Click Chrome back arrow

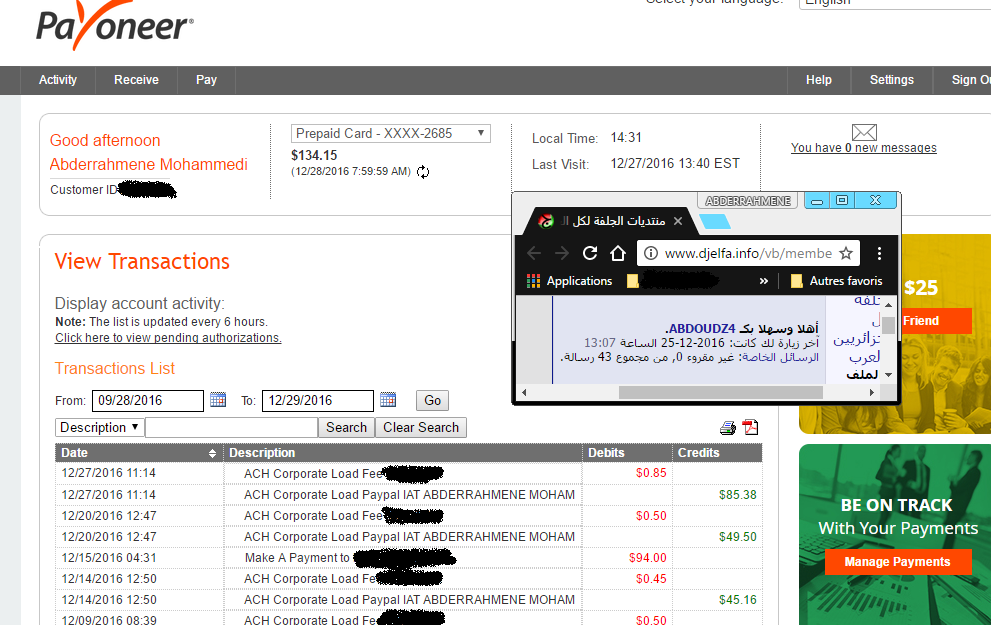click(x=534, y=253)
